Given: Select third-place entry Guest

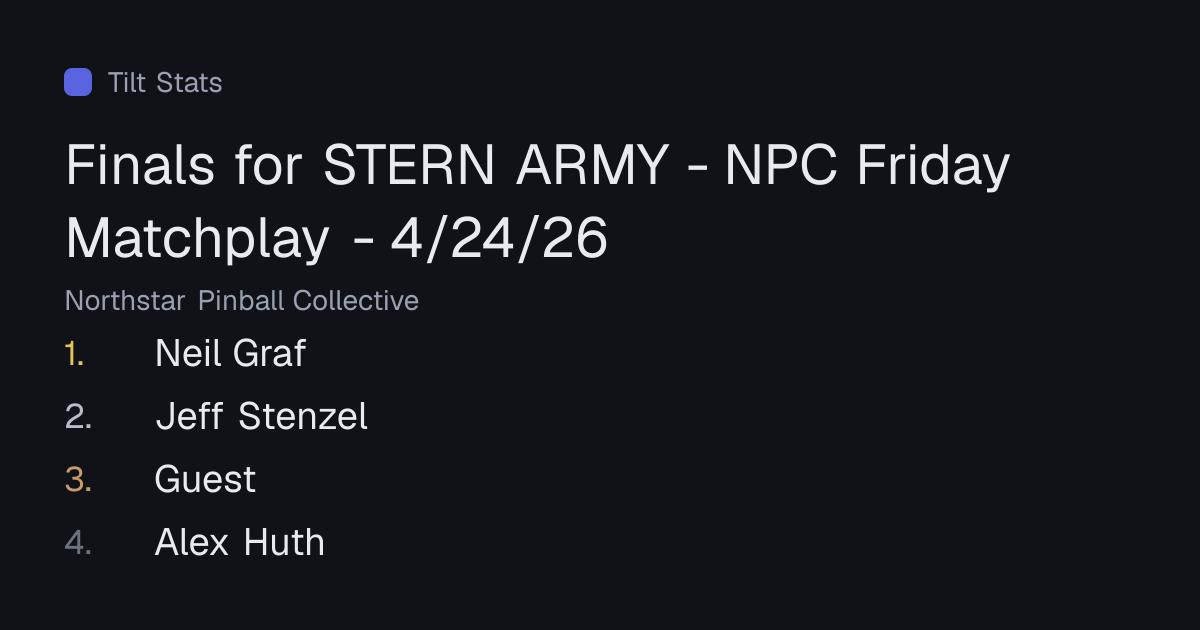Looking at the screenshot, I should (x=205, y=479).
